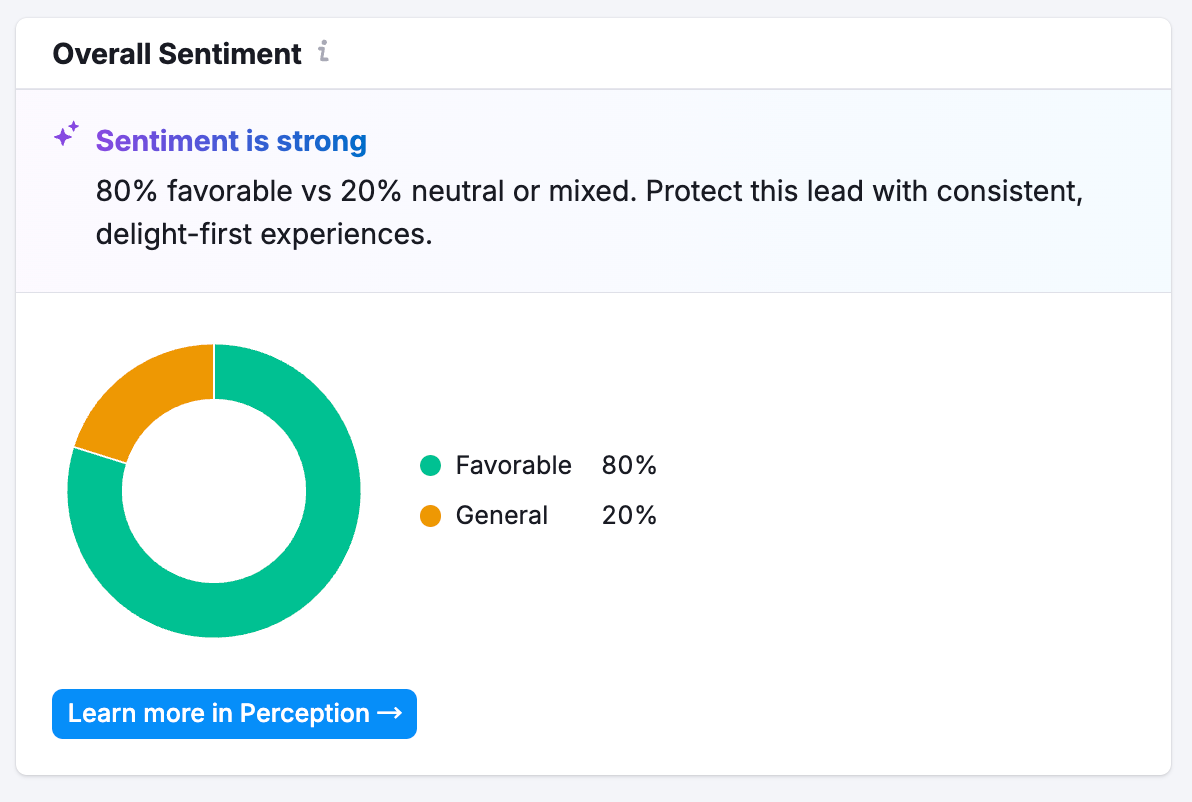Viewport: 1192px width, 802px height.
Task: Click the purple sparkle insight icon
Action: tap(66, 135)
